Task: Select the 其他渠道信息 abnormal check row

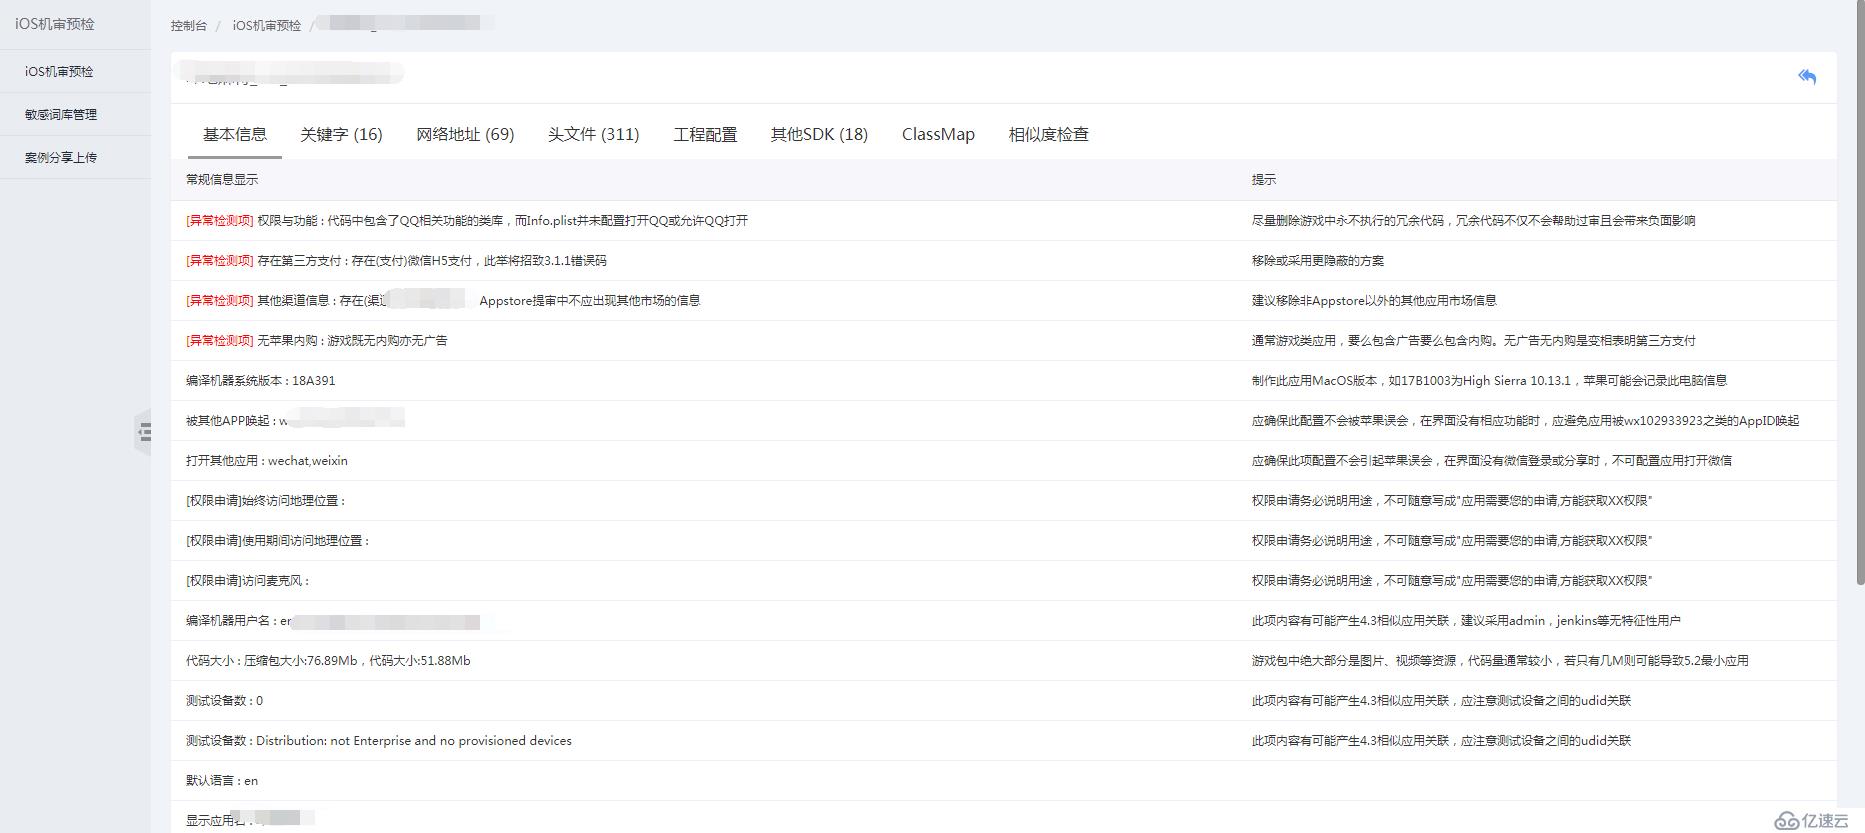Action: [1004, 301]
